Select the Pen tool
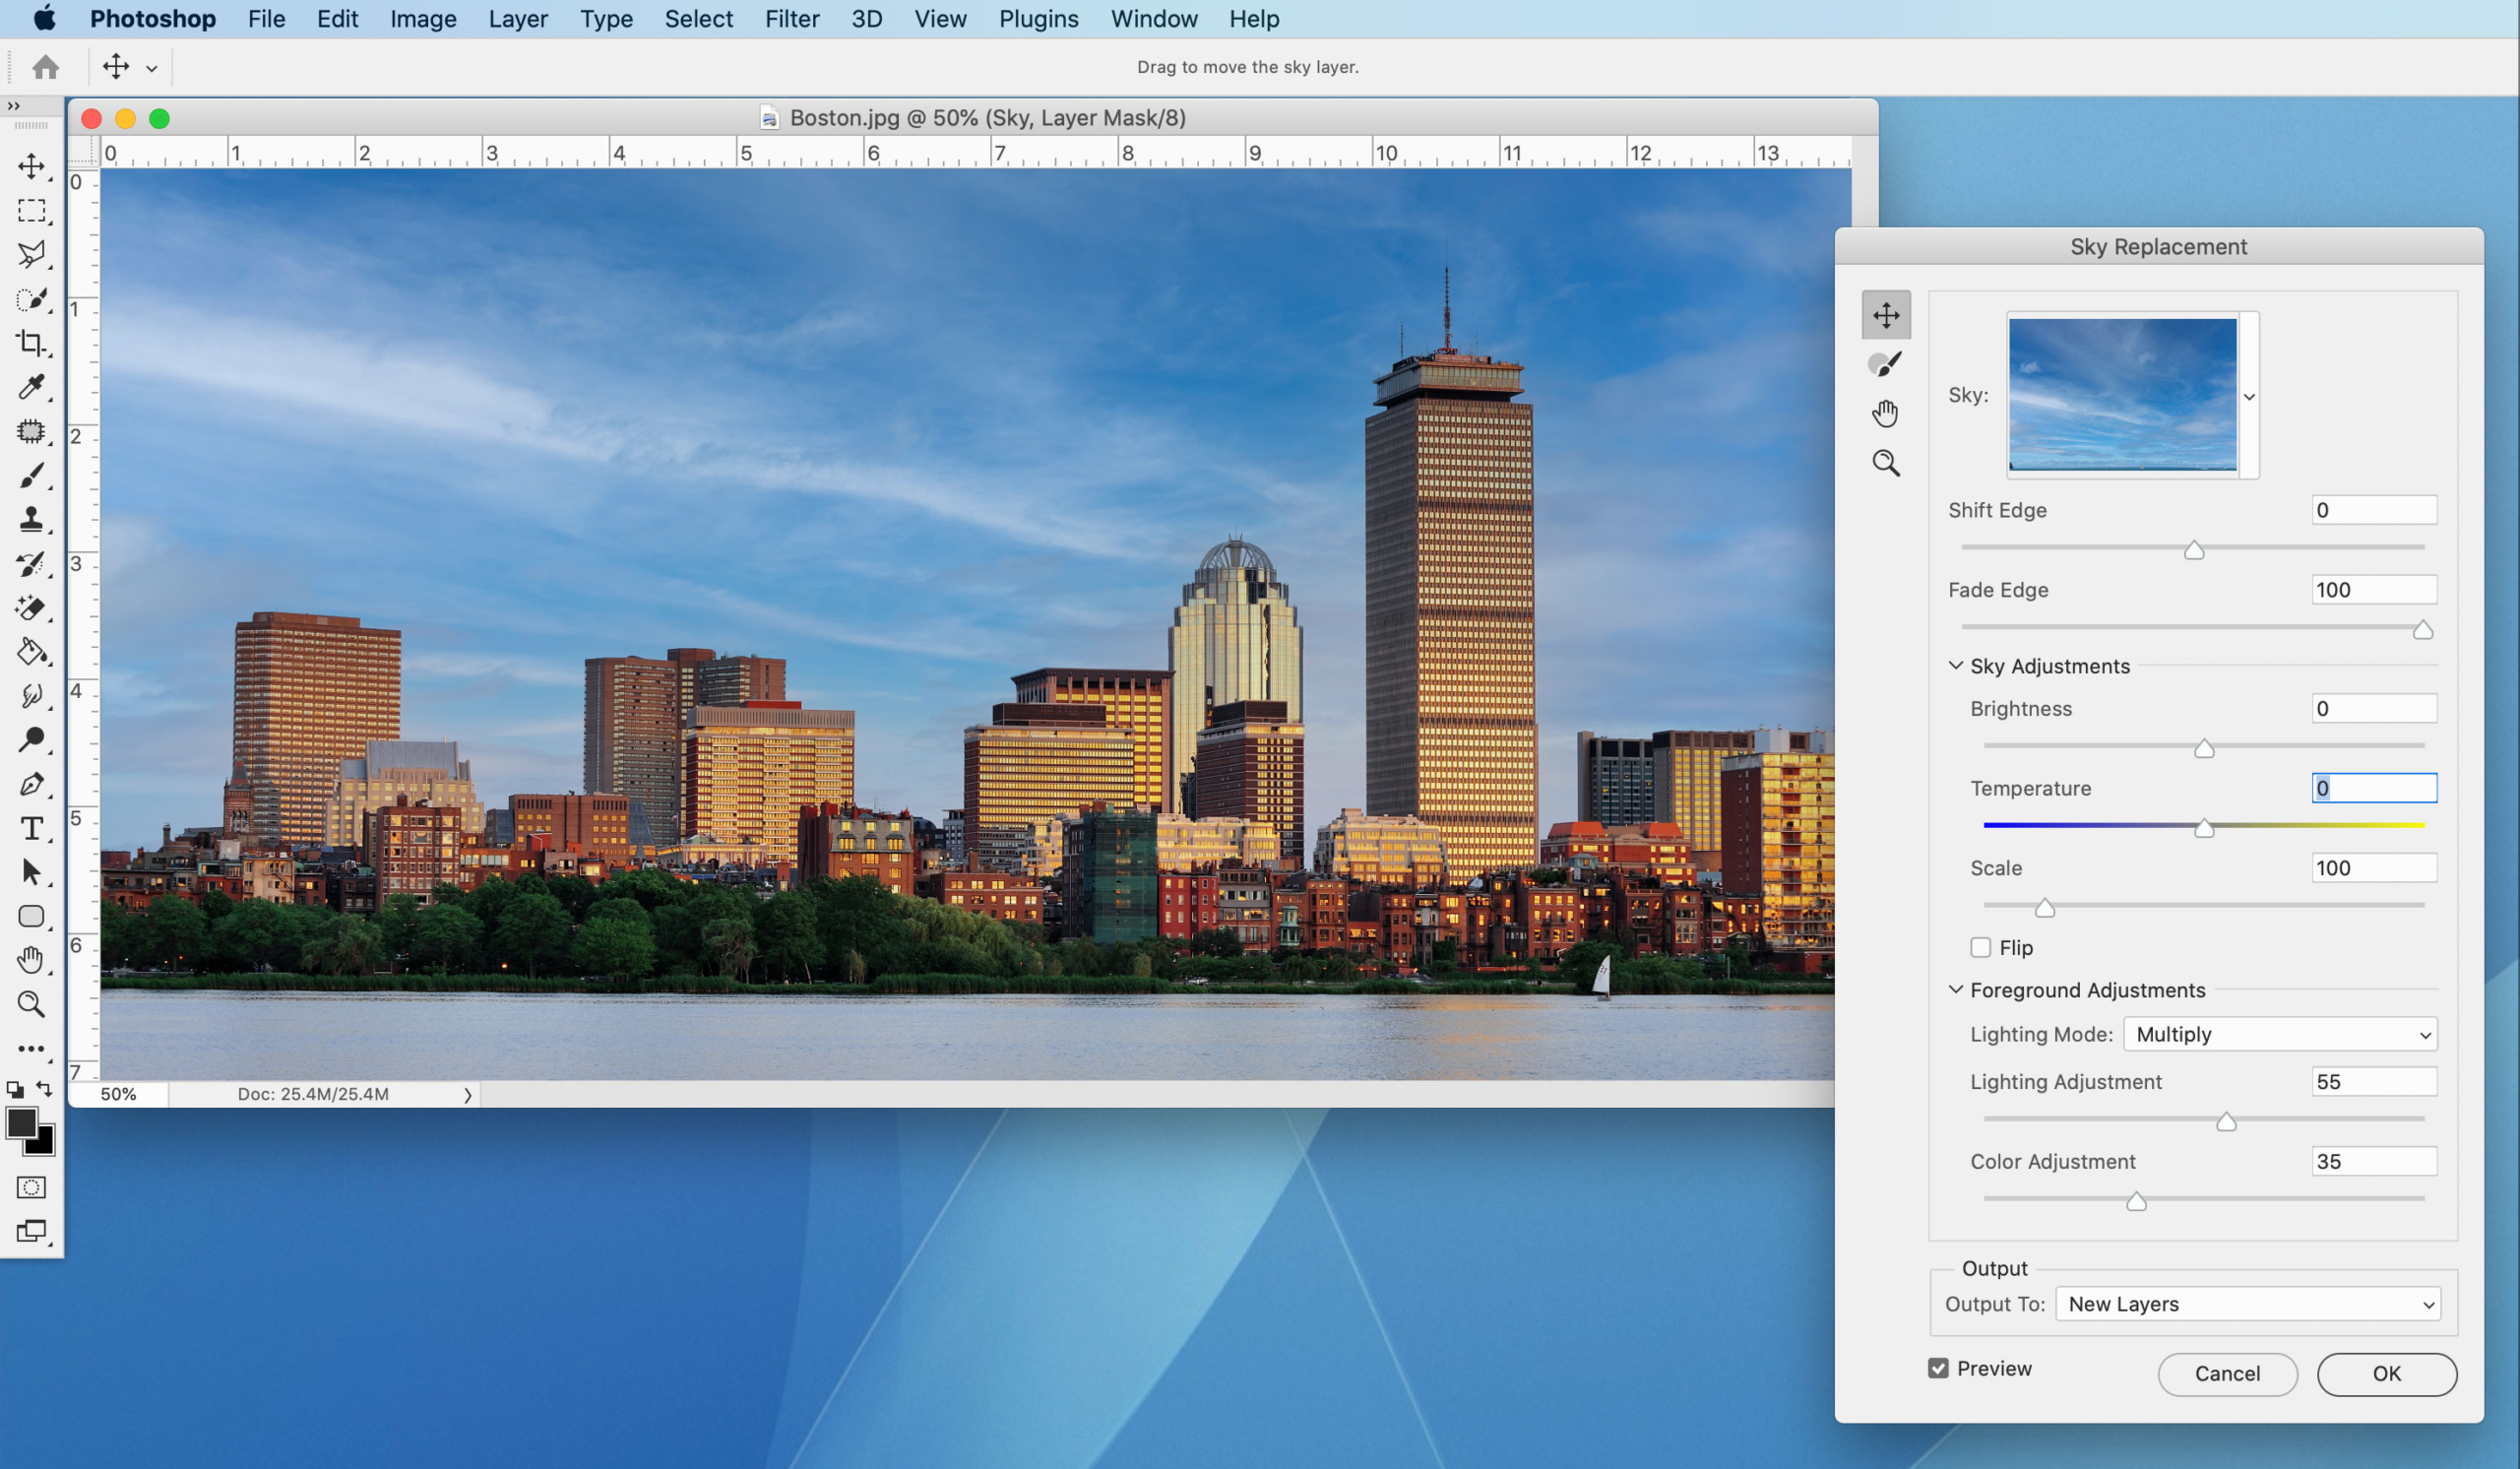The width and height of the screenshot is (2520, 1469). (31, 784)
